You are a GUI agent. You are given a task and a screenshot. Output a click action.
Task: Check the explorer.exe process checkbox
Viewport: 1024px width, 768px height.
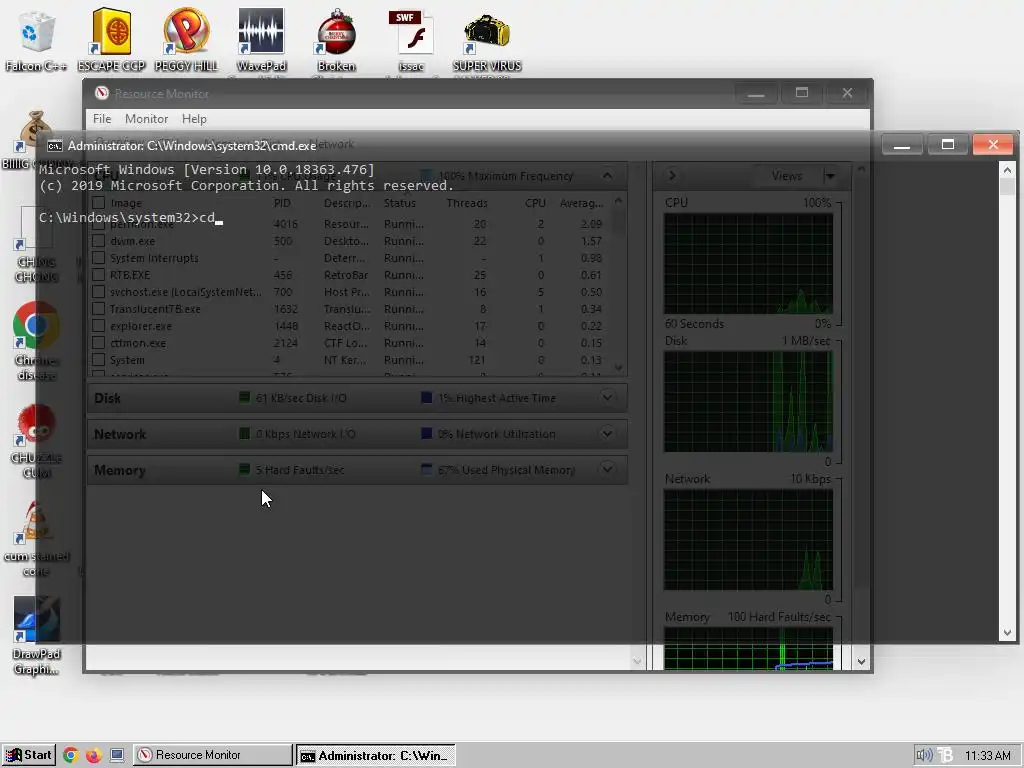[99, 326]
